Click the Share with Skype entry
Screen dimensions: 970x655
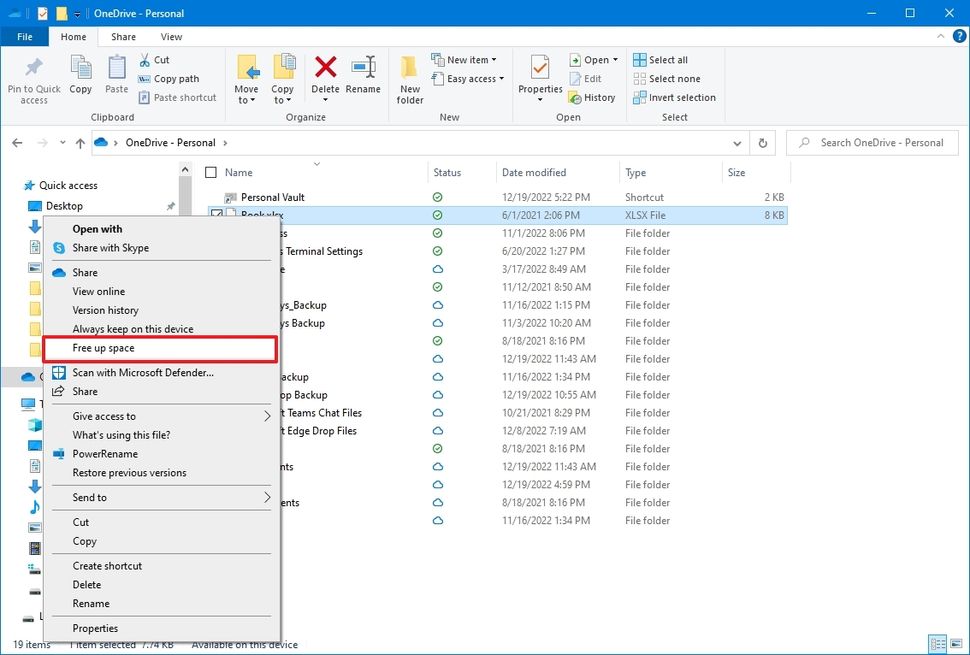(110, 248)
